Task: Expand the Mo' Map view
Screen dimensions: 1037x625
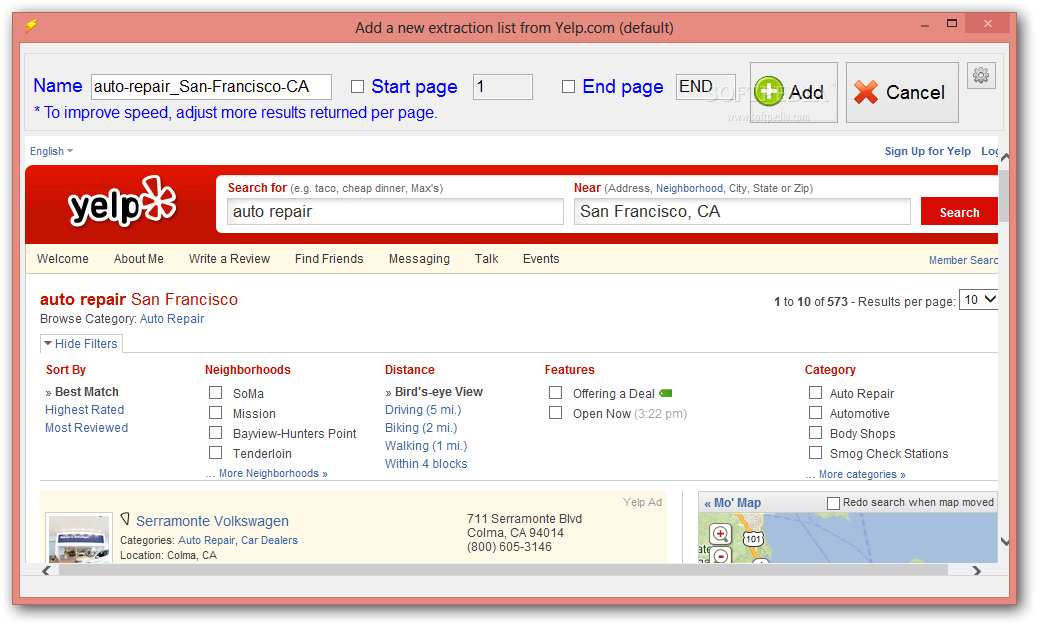Action: coord(733,503)
